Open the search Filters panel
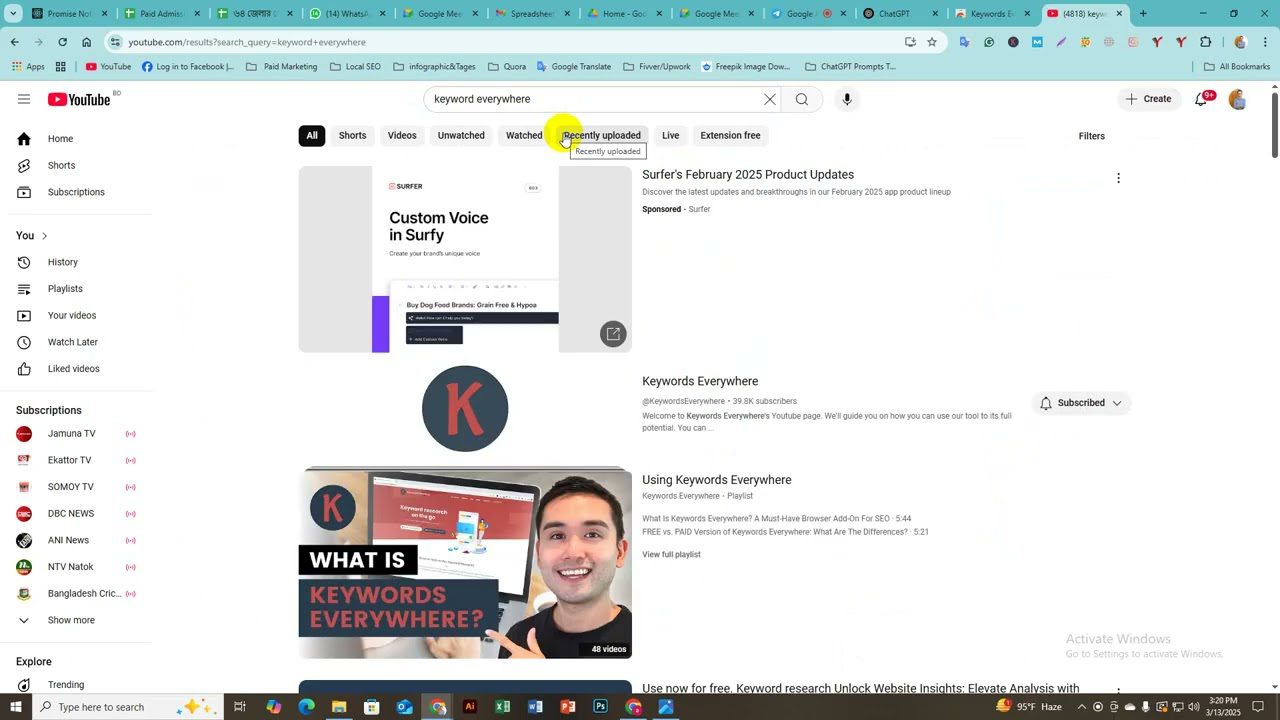This screenshot has width=1280, height=720. (x=1091, y=136)
